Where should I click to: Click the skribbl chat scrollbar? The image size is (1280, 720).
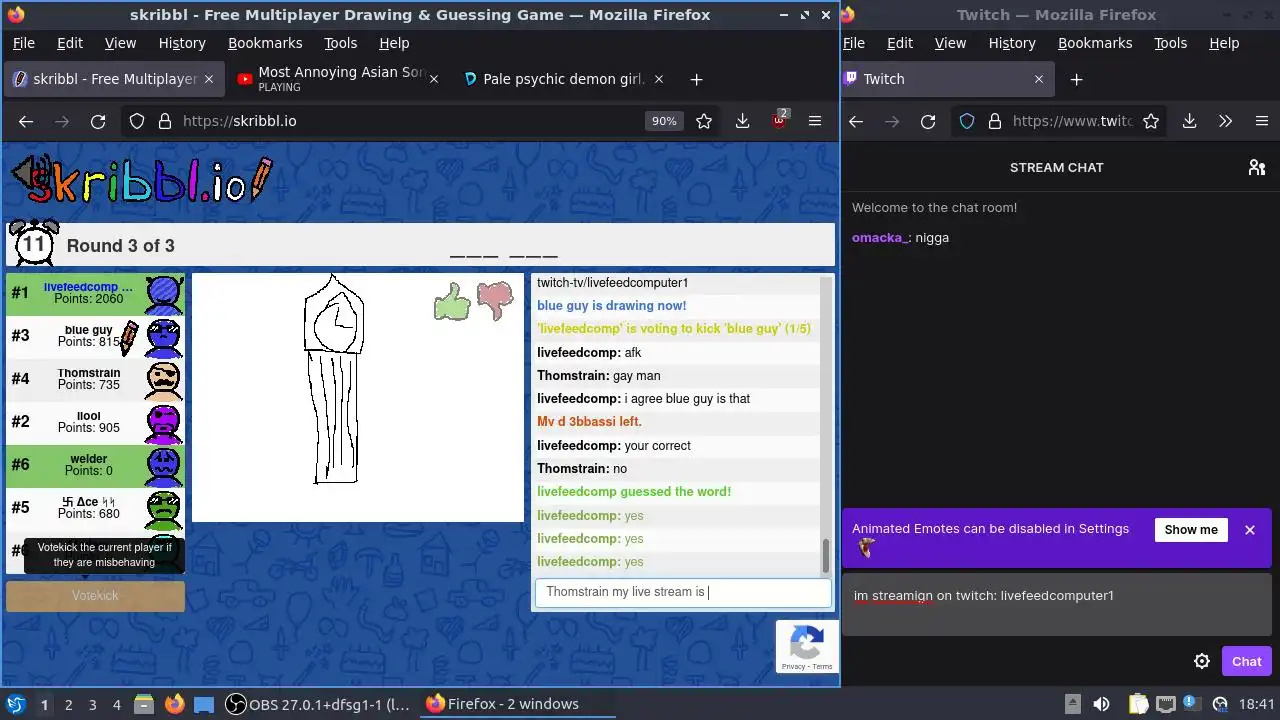tap(826, 556)
